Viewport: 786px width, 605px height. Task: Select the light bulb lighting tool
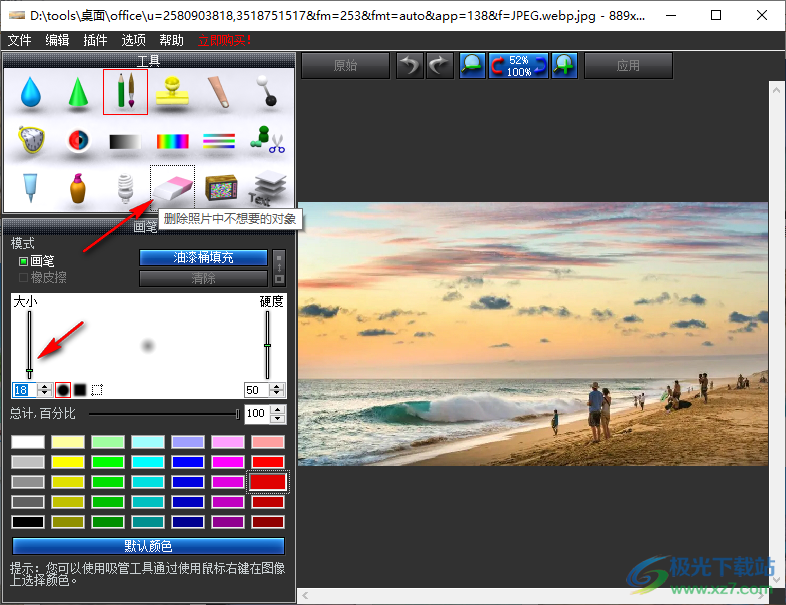[125, 188]
